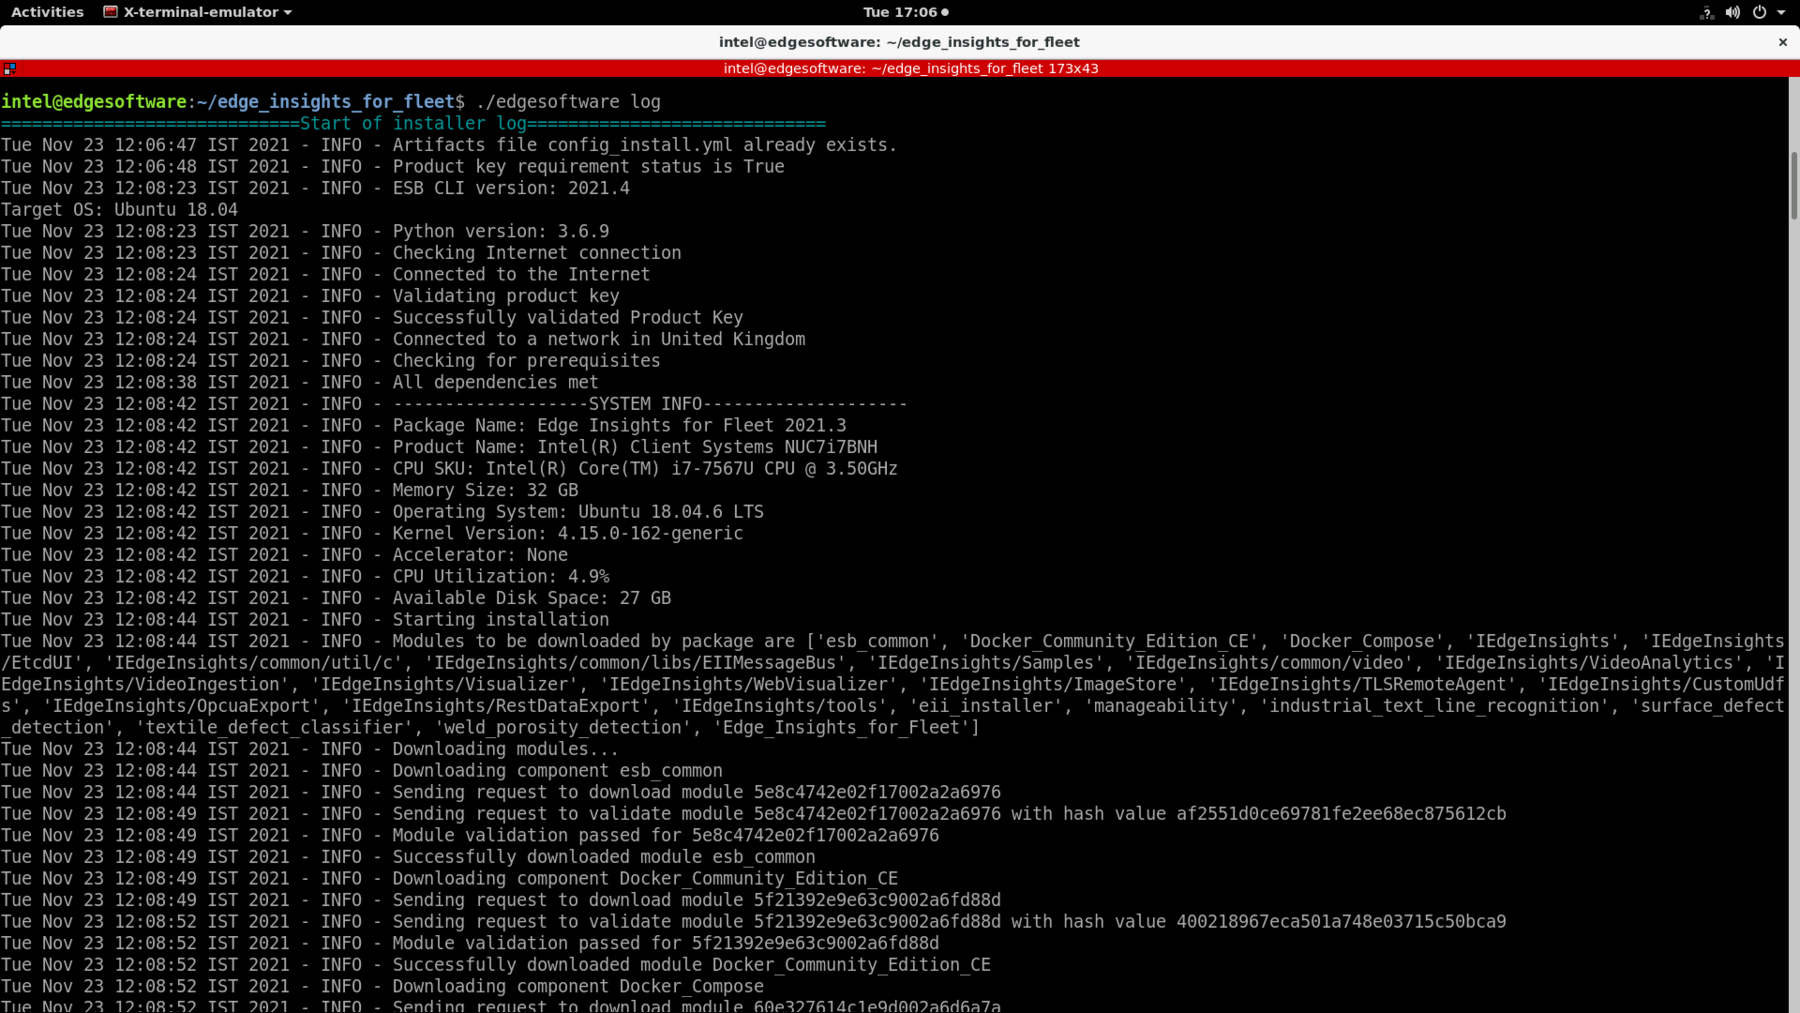
Task: Close the terminal window
Action: coord(1783,42)
